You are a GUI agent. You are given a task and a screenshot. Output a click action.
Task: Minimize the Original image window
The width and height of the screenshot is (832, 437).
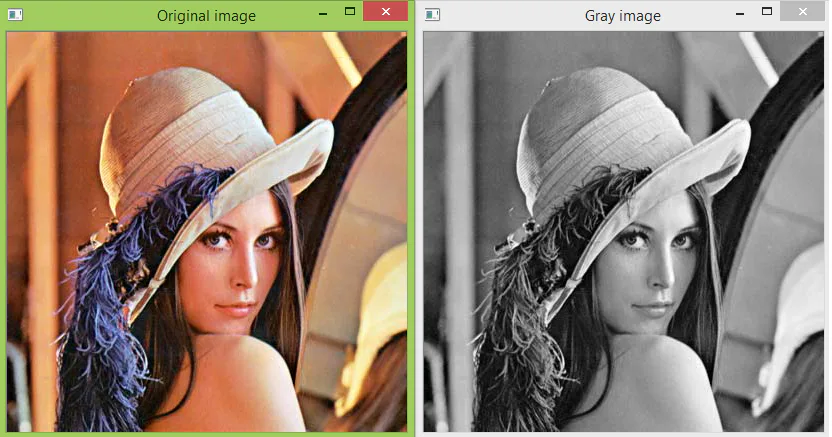(x=323, y=13)
